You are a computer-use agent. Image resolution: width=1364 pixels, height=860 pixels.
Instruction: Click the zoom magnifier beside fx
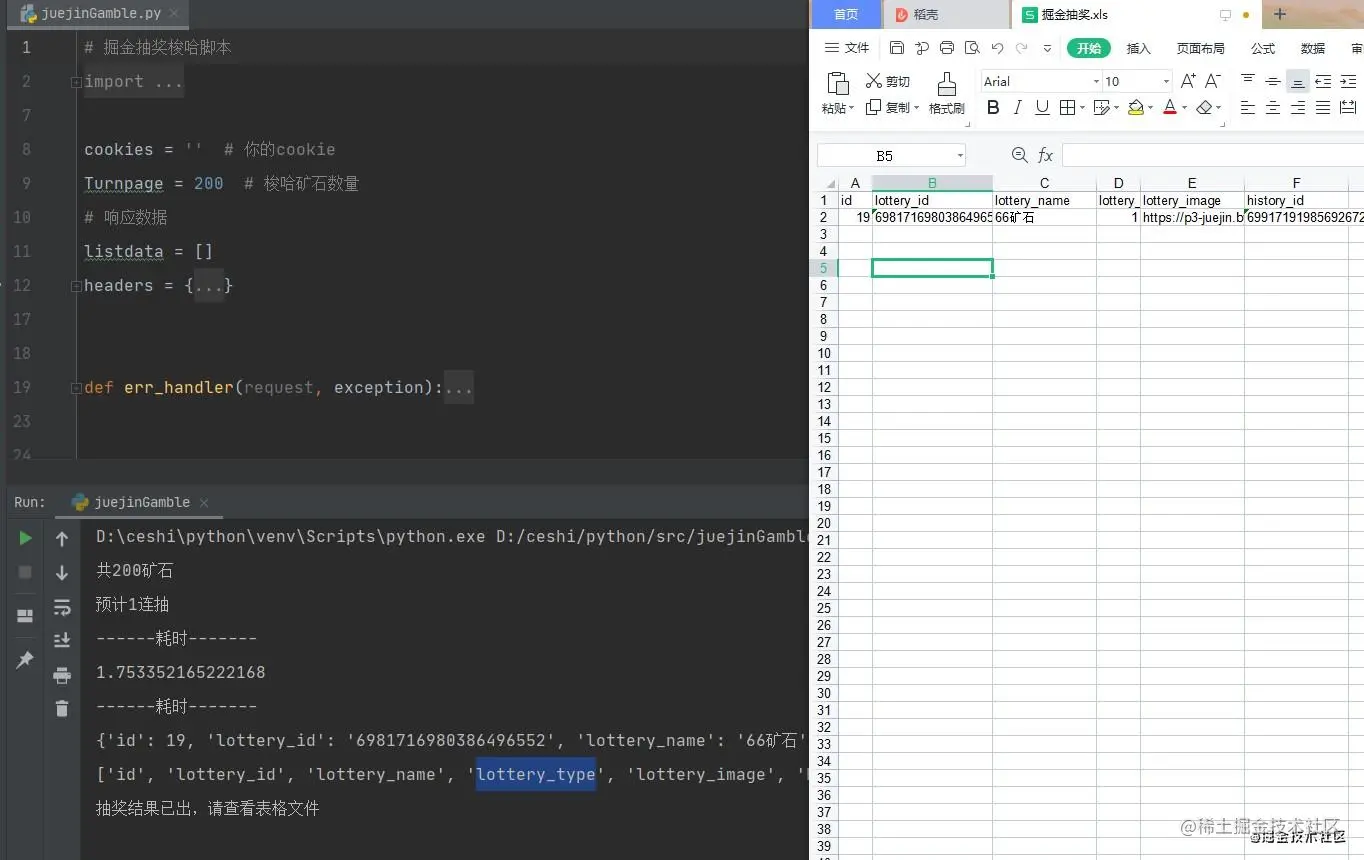1019,155
